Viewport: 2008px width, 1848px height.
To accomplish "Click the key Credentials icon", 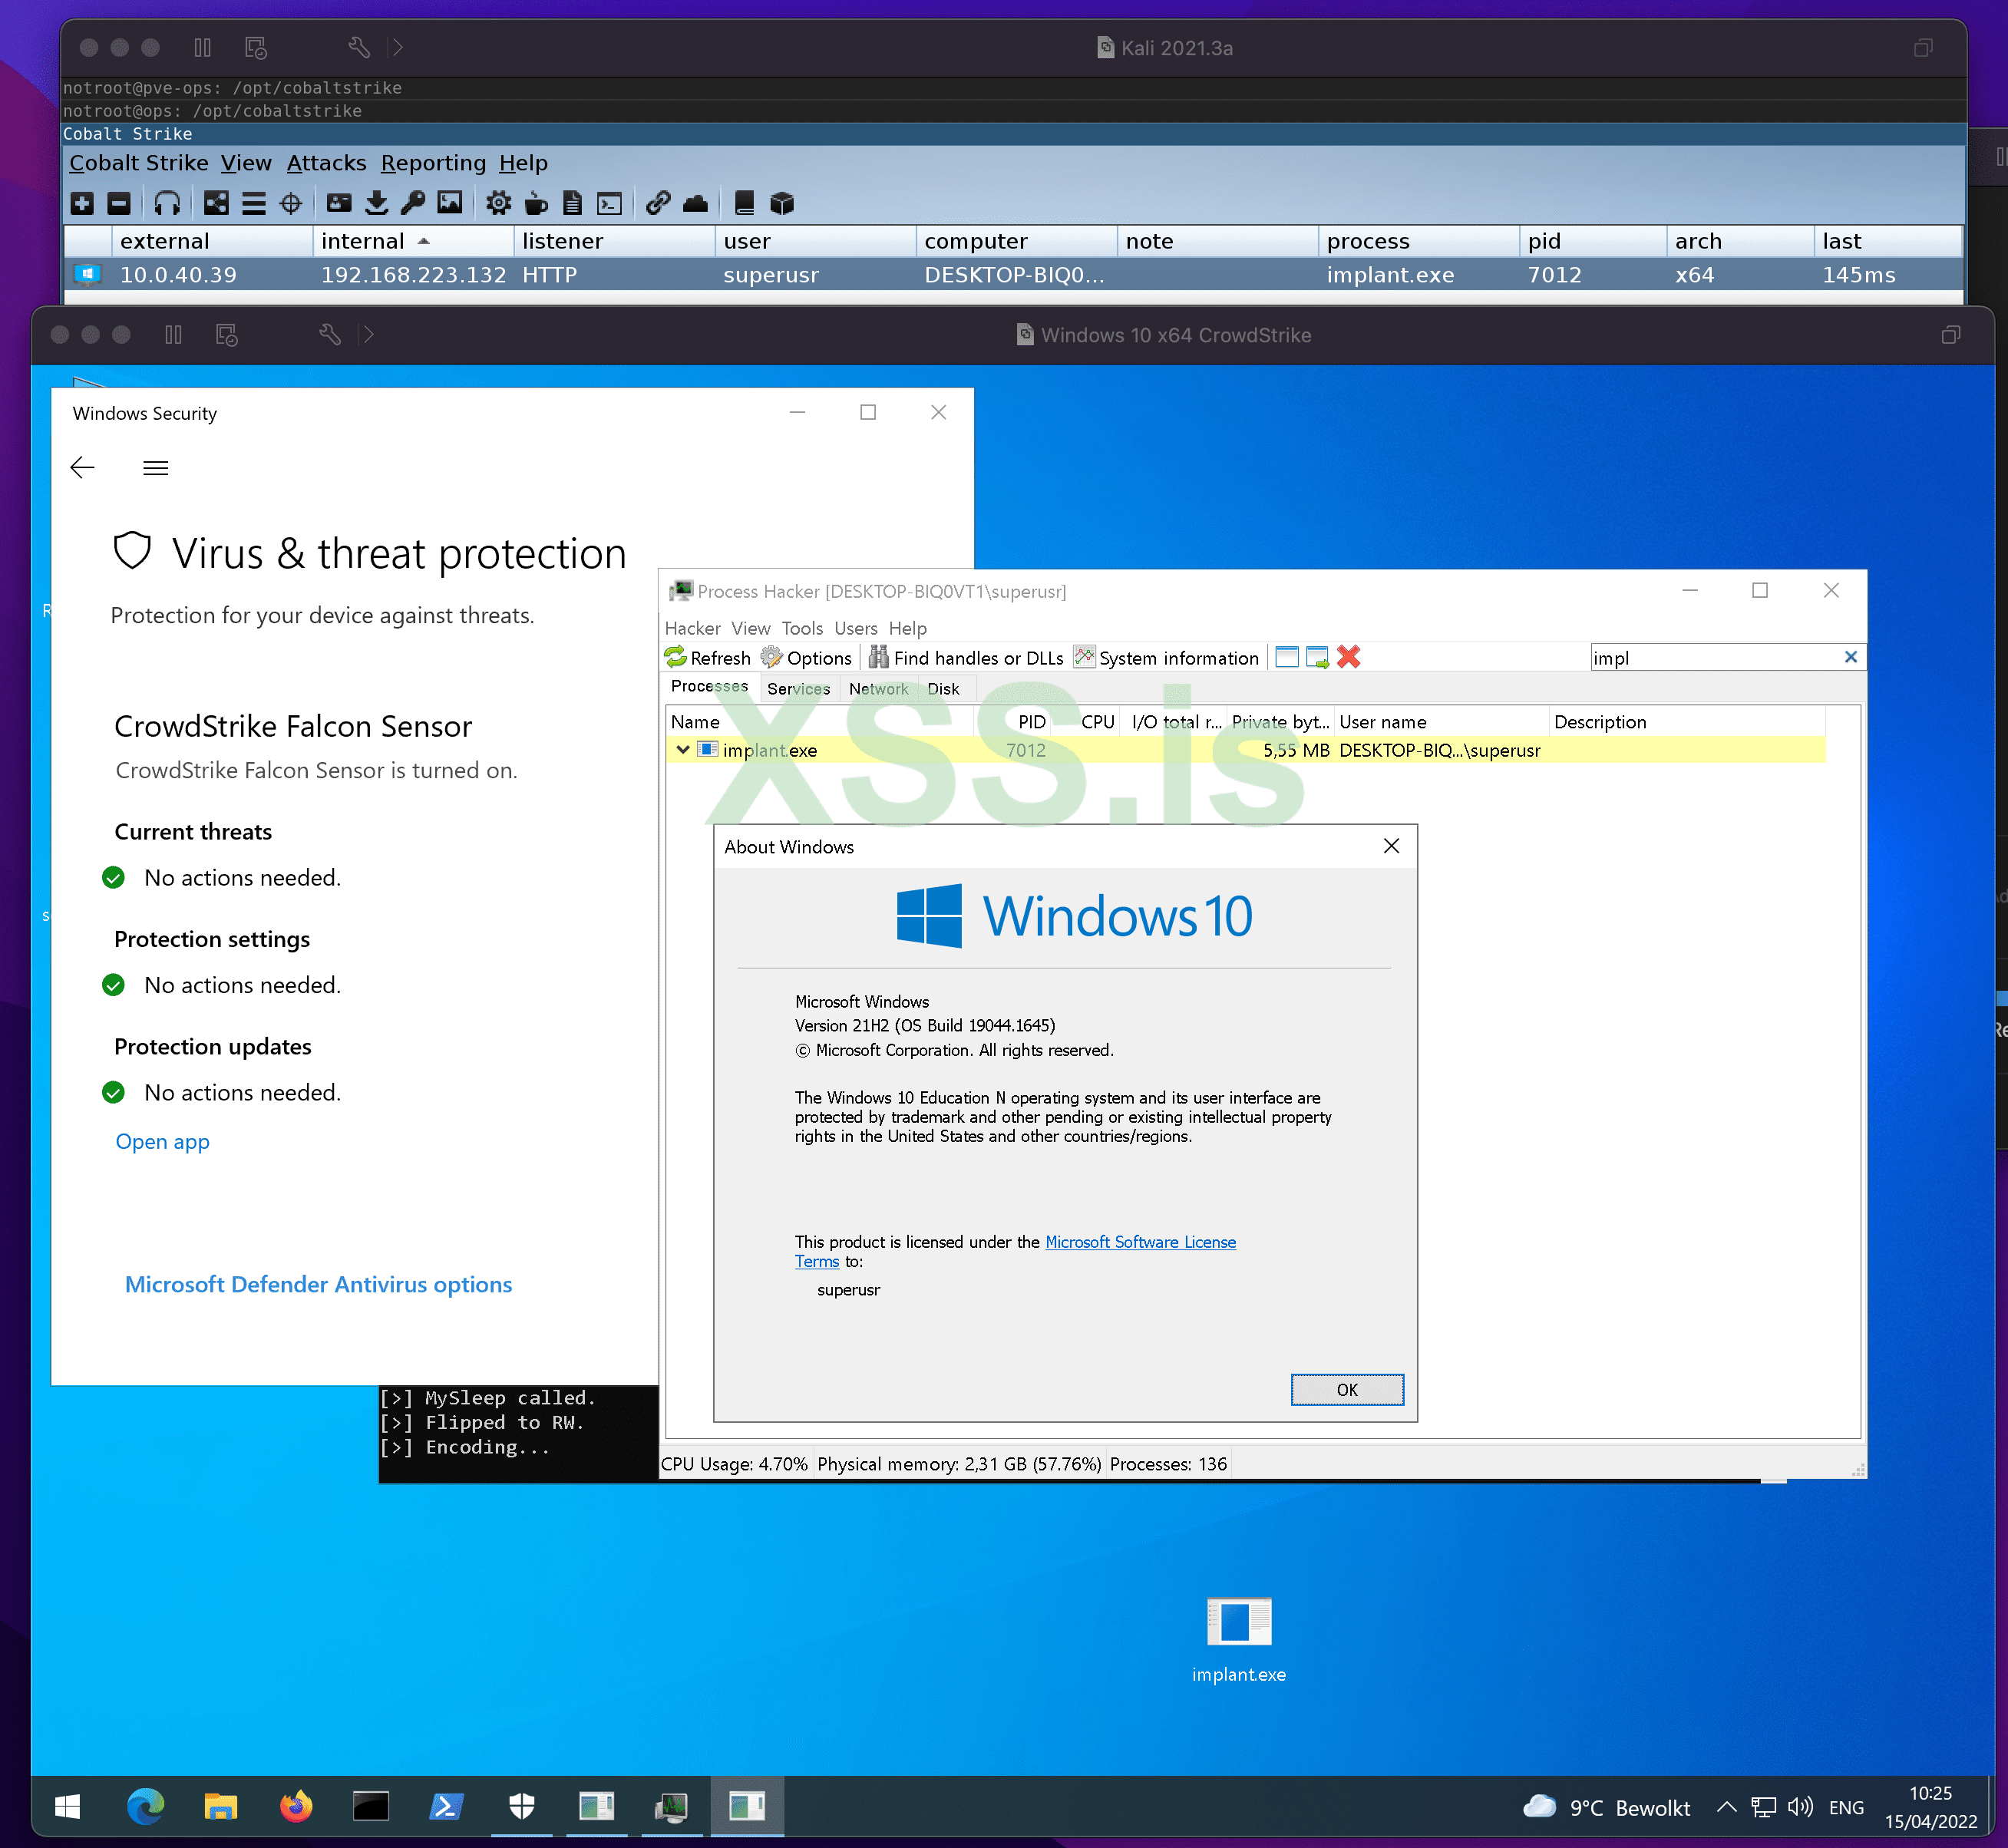I will [412, 204].
